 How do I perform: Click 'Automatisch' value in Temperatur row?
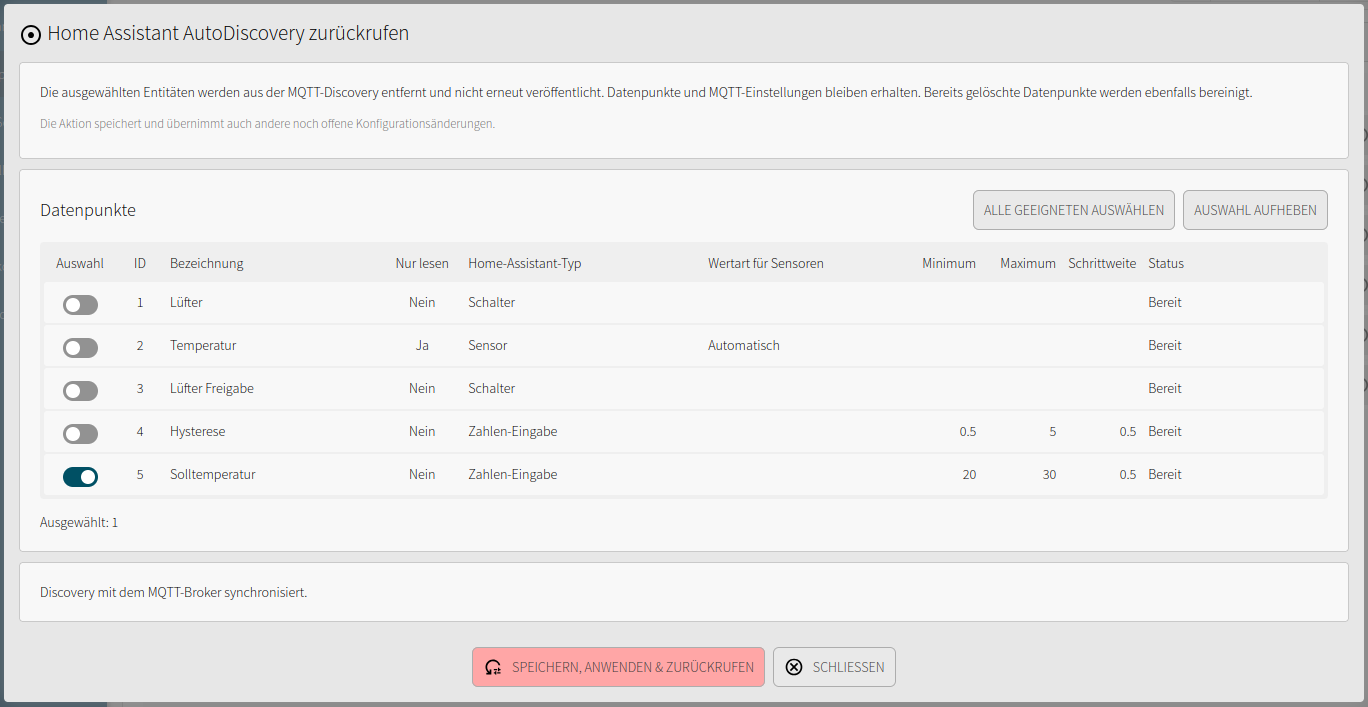pos(744,345)
